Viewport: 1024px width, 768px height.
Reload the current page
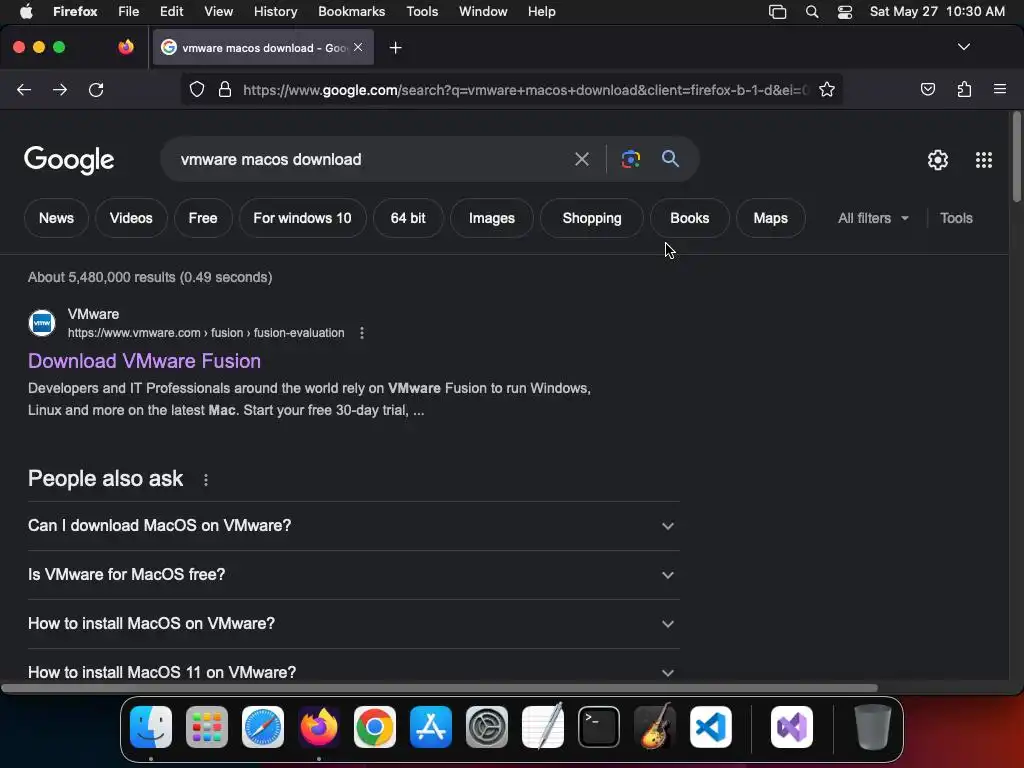(96, 89)
